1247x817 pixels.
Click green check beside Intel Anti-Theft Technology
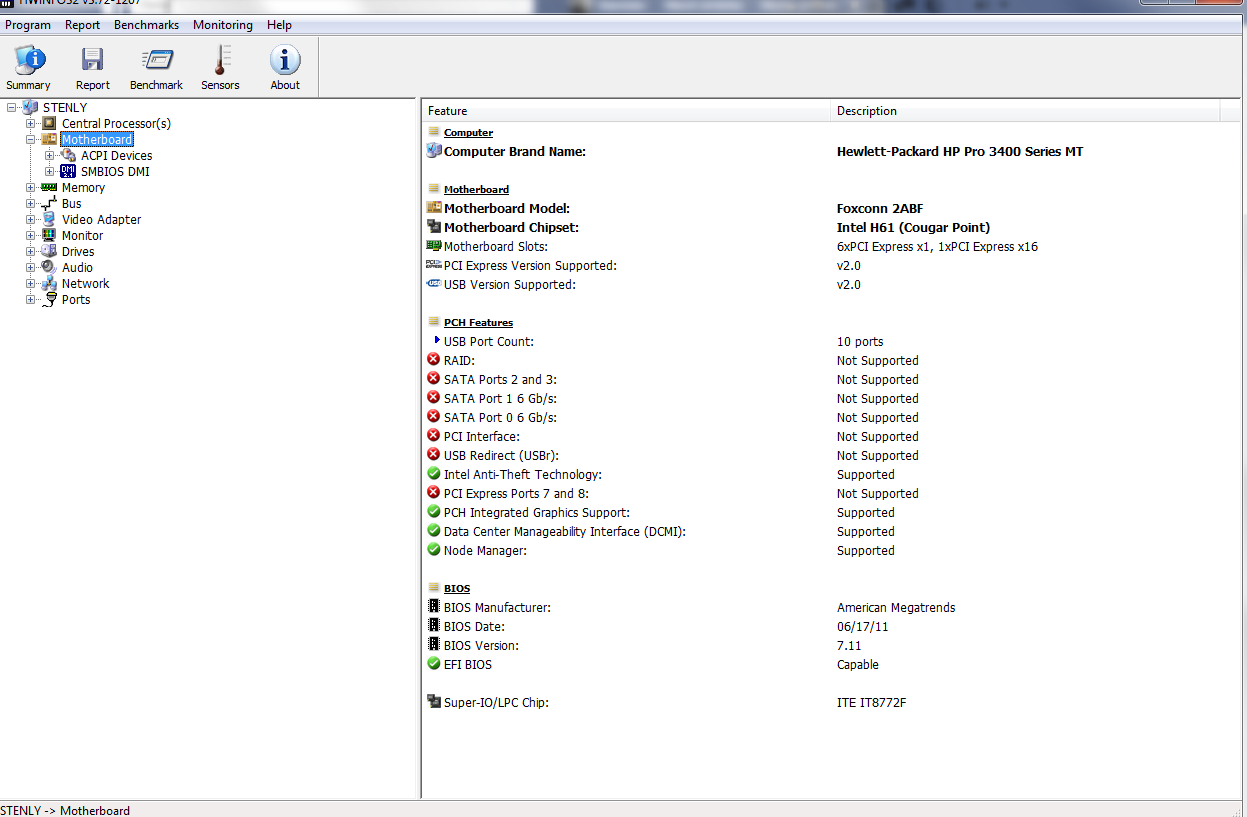(433, 474)
